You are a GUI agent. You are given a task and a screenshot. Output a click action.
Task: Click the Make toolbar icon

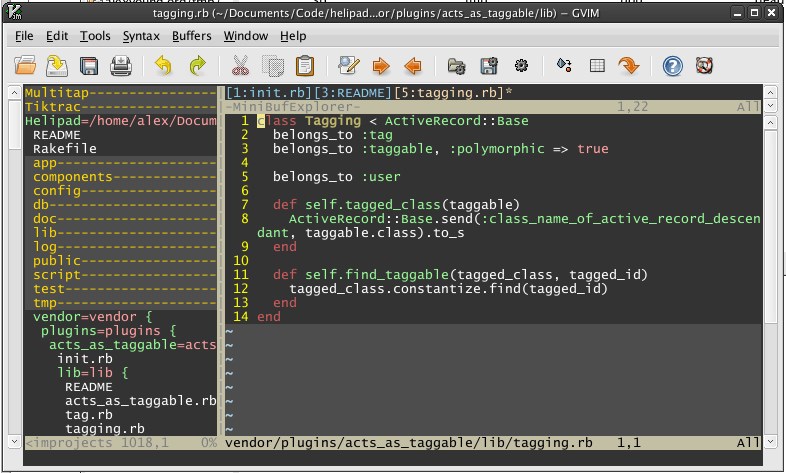(564, 65)
